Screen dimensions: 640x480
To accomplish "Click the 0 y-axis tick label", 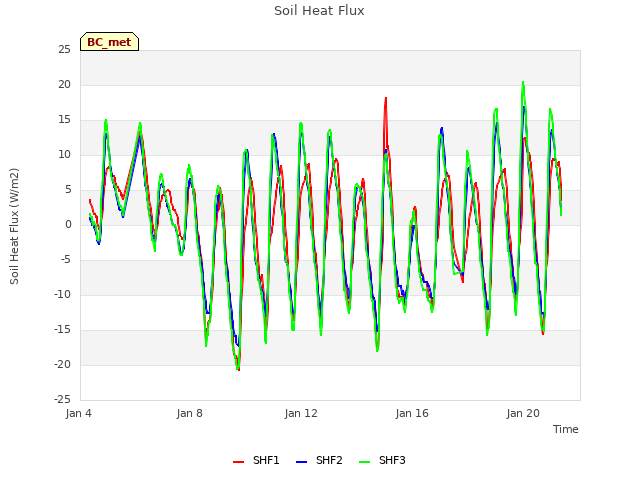I will tap(68, 224).
